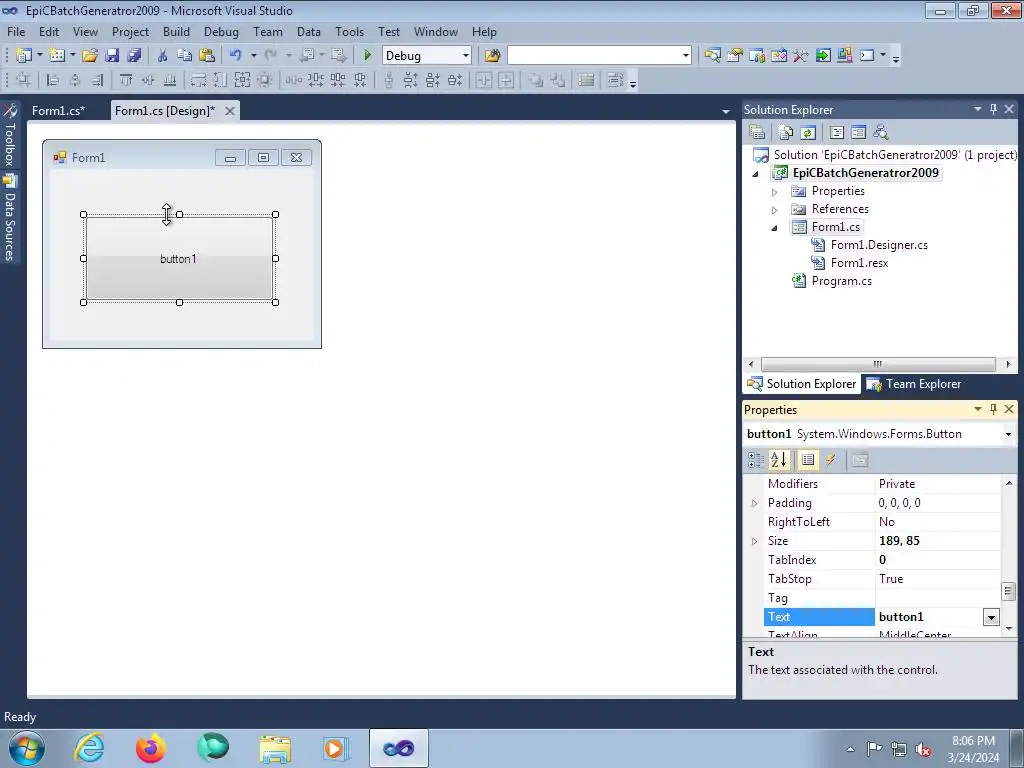Open Firefox from the taskbar
The image size is (1024, 768).
150,748
